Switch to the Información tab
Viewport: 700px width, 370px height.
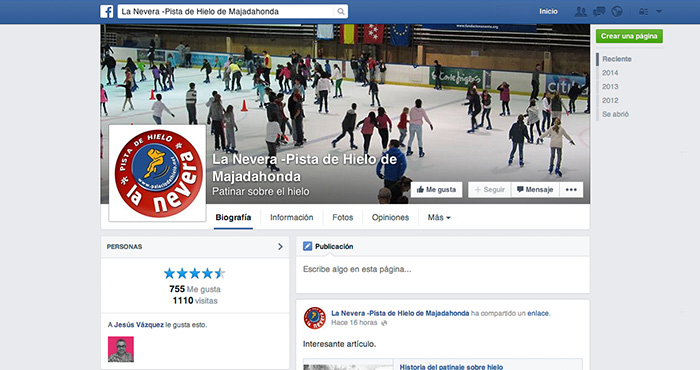[x=292, y=217]
